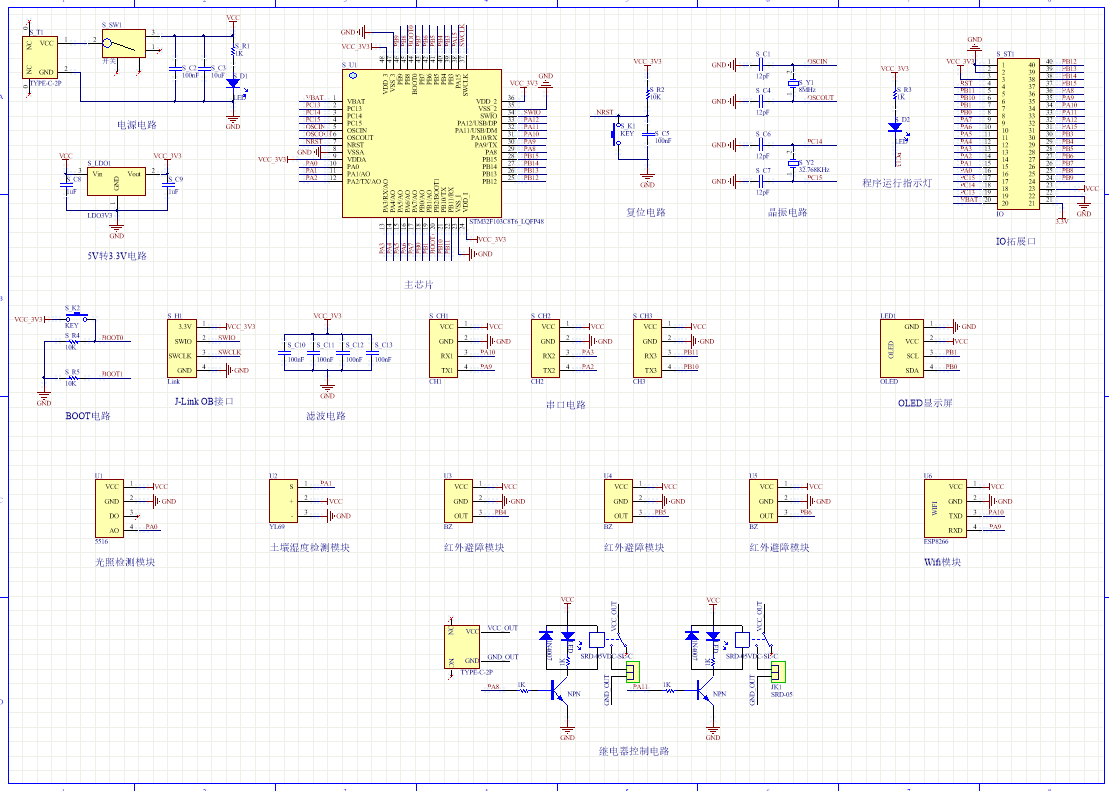The height and width of the screenshot is (791, 1109).
Task: Select the S_T1 TYPE-C-2P connector in the power circuit
Action: tap(40, 57)
